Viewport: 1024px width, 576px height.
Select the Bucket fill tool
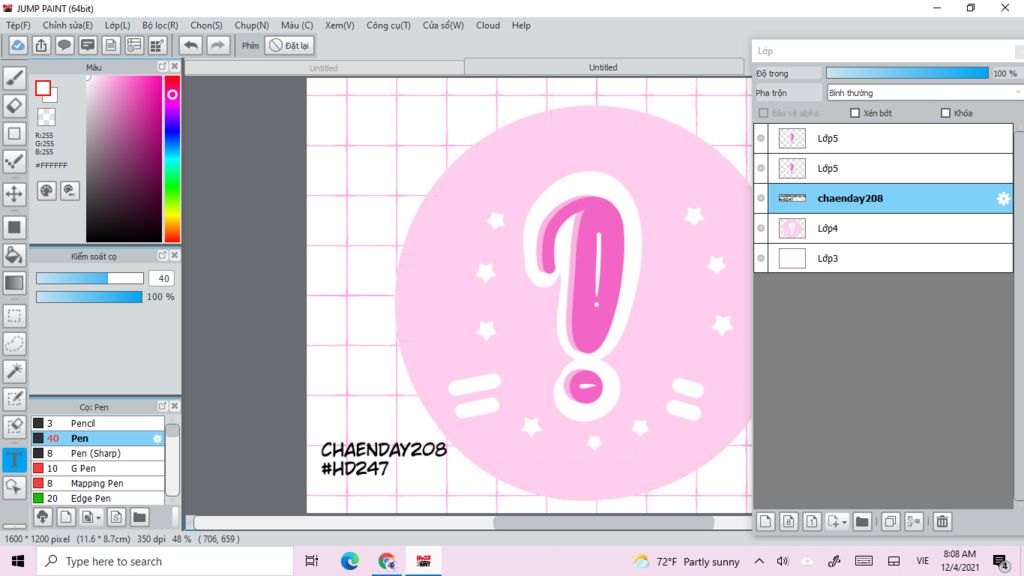point(14,255)
